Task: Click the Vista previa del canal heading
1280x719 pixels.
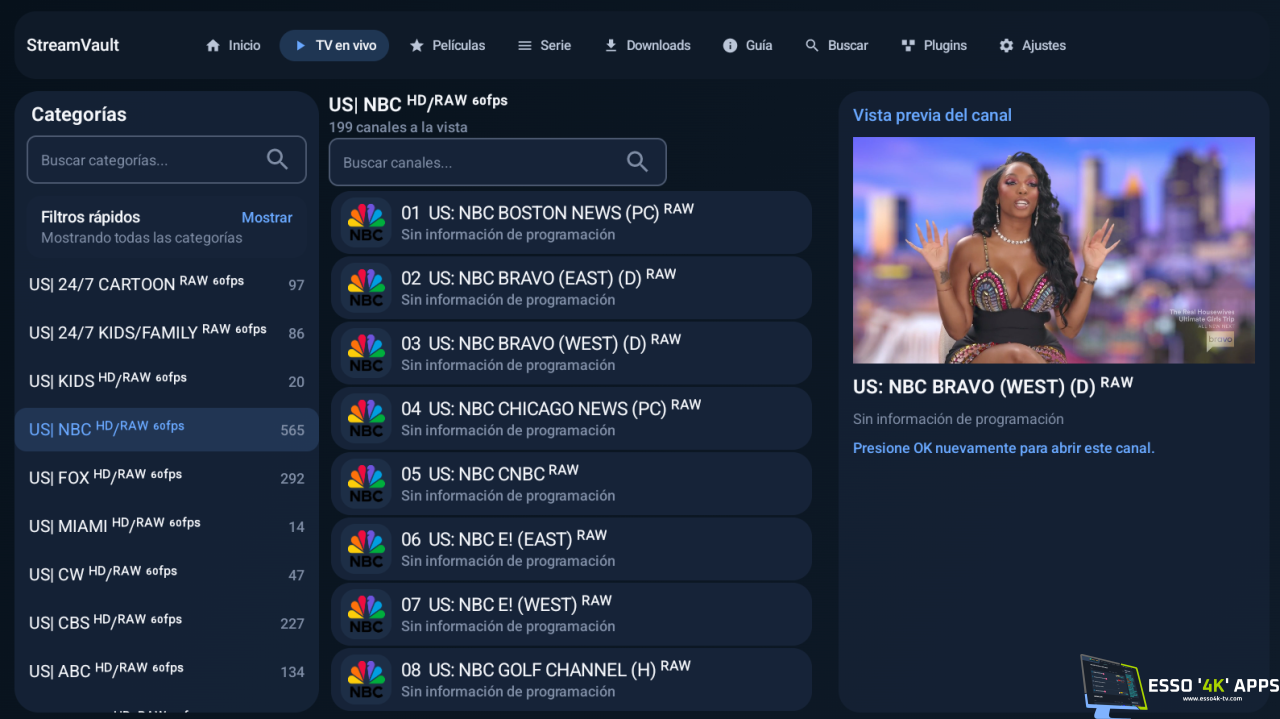Action: pyautogui.click(x=932, y=115)
